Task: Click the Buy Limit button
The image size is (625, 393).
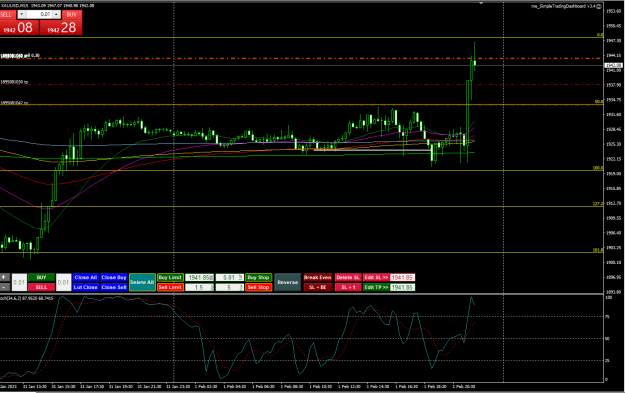Action: tap(170, 277)
